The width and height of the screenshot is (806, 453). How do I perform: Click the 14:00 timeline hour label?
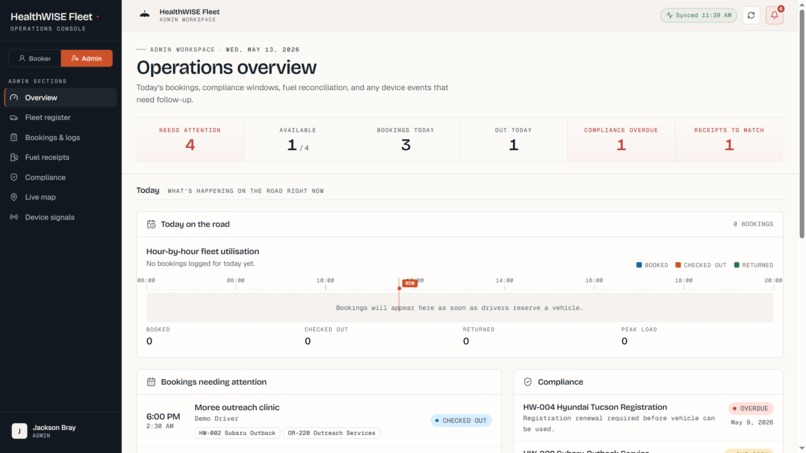[x=504, y=281]
